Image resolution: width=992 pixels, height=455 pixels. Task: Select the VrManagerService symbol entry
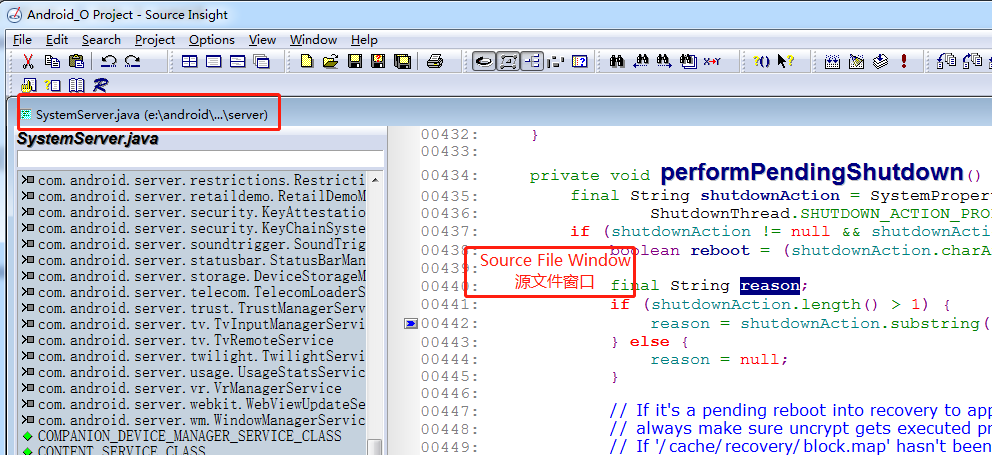pyautogui.click(x=181, y=388)
